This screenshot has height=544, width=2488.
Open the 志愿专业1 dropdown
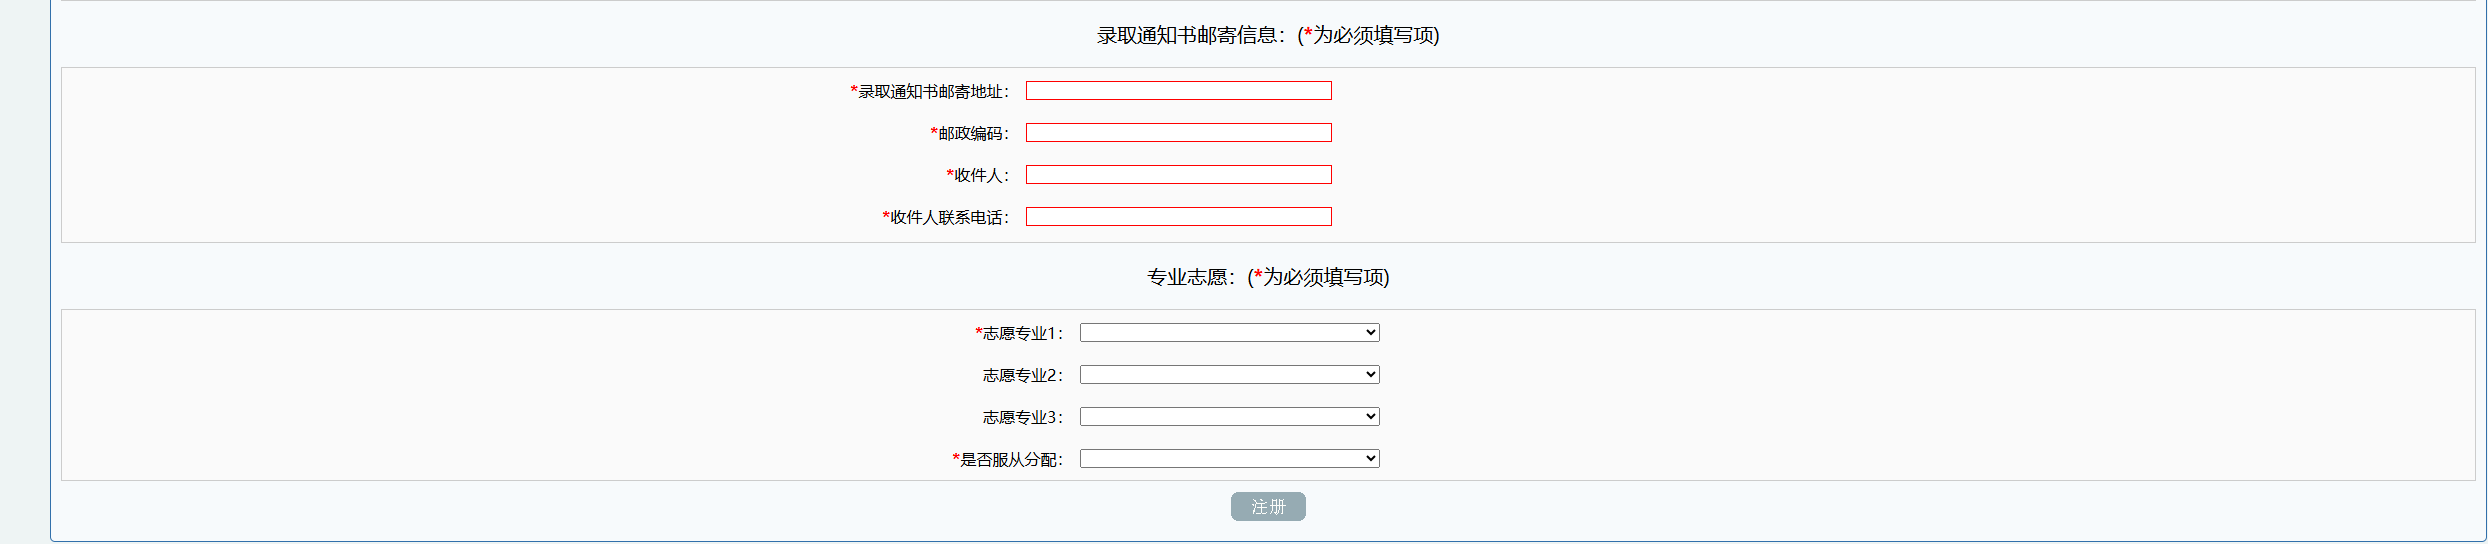[1229, 333]
